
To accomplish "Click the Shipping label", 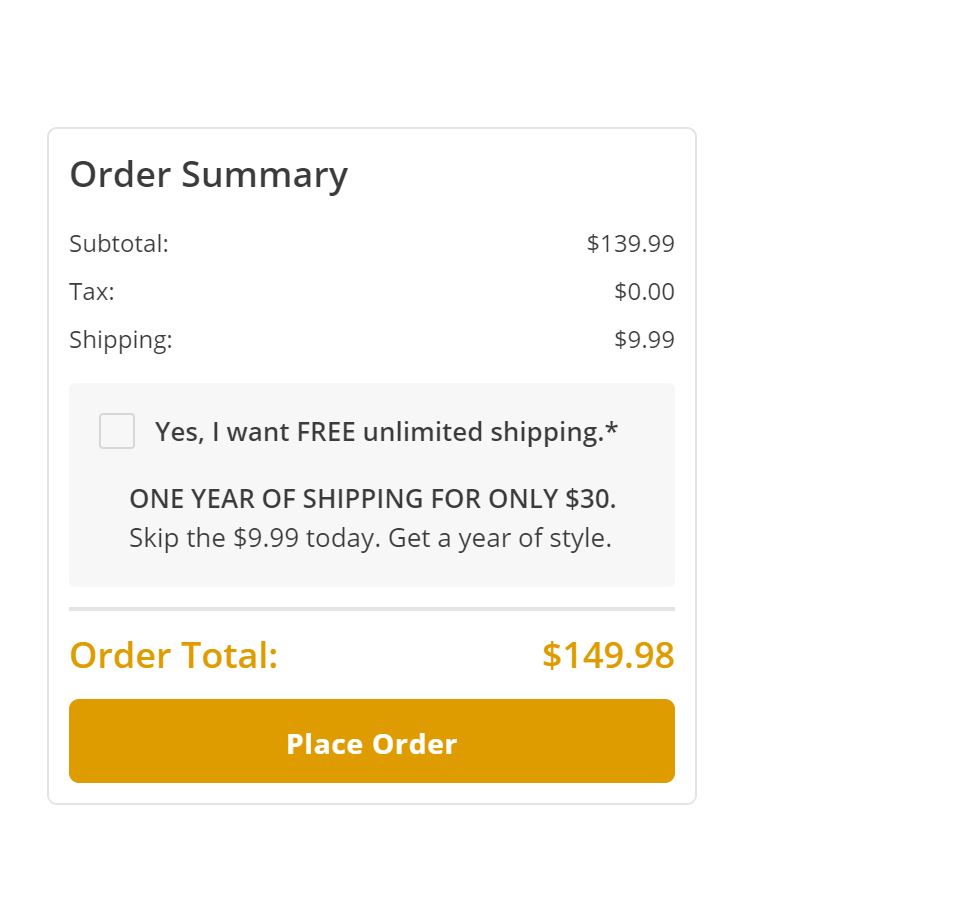I will [121, 340].
